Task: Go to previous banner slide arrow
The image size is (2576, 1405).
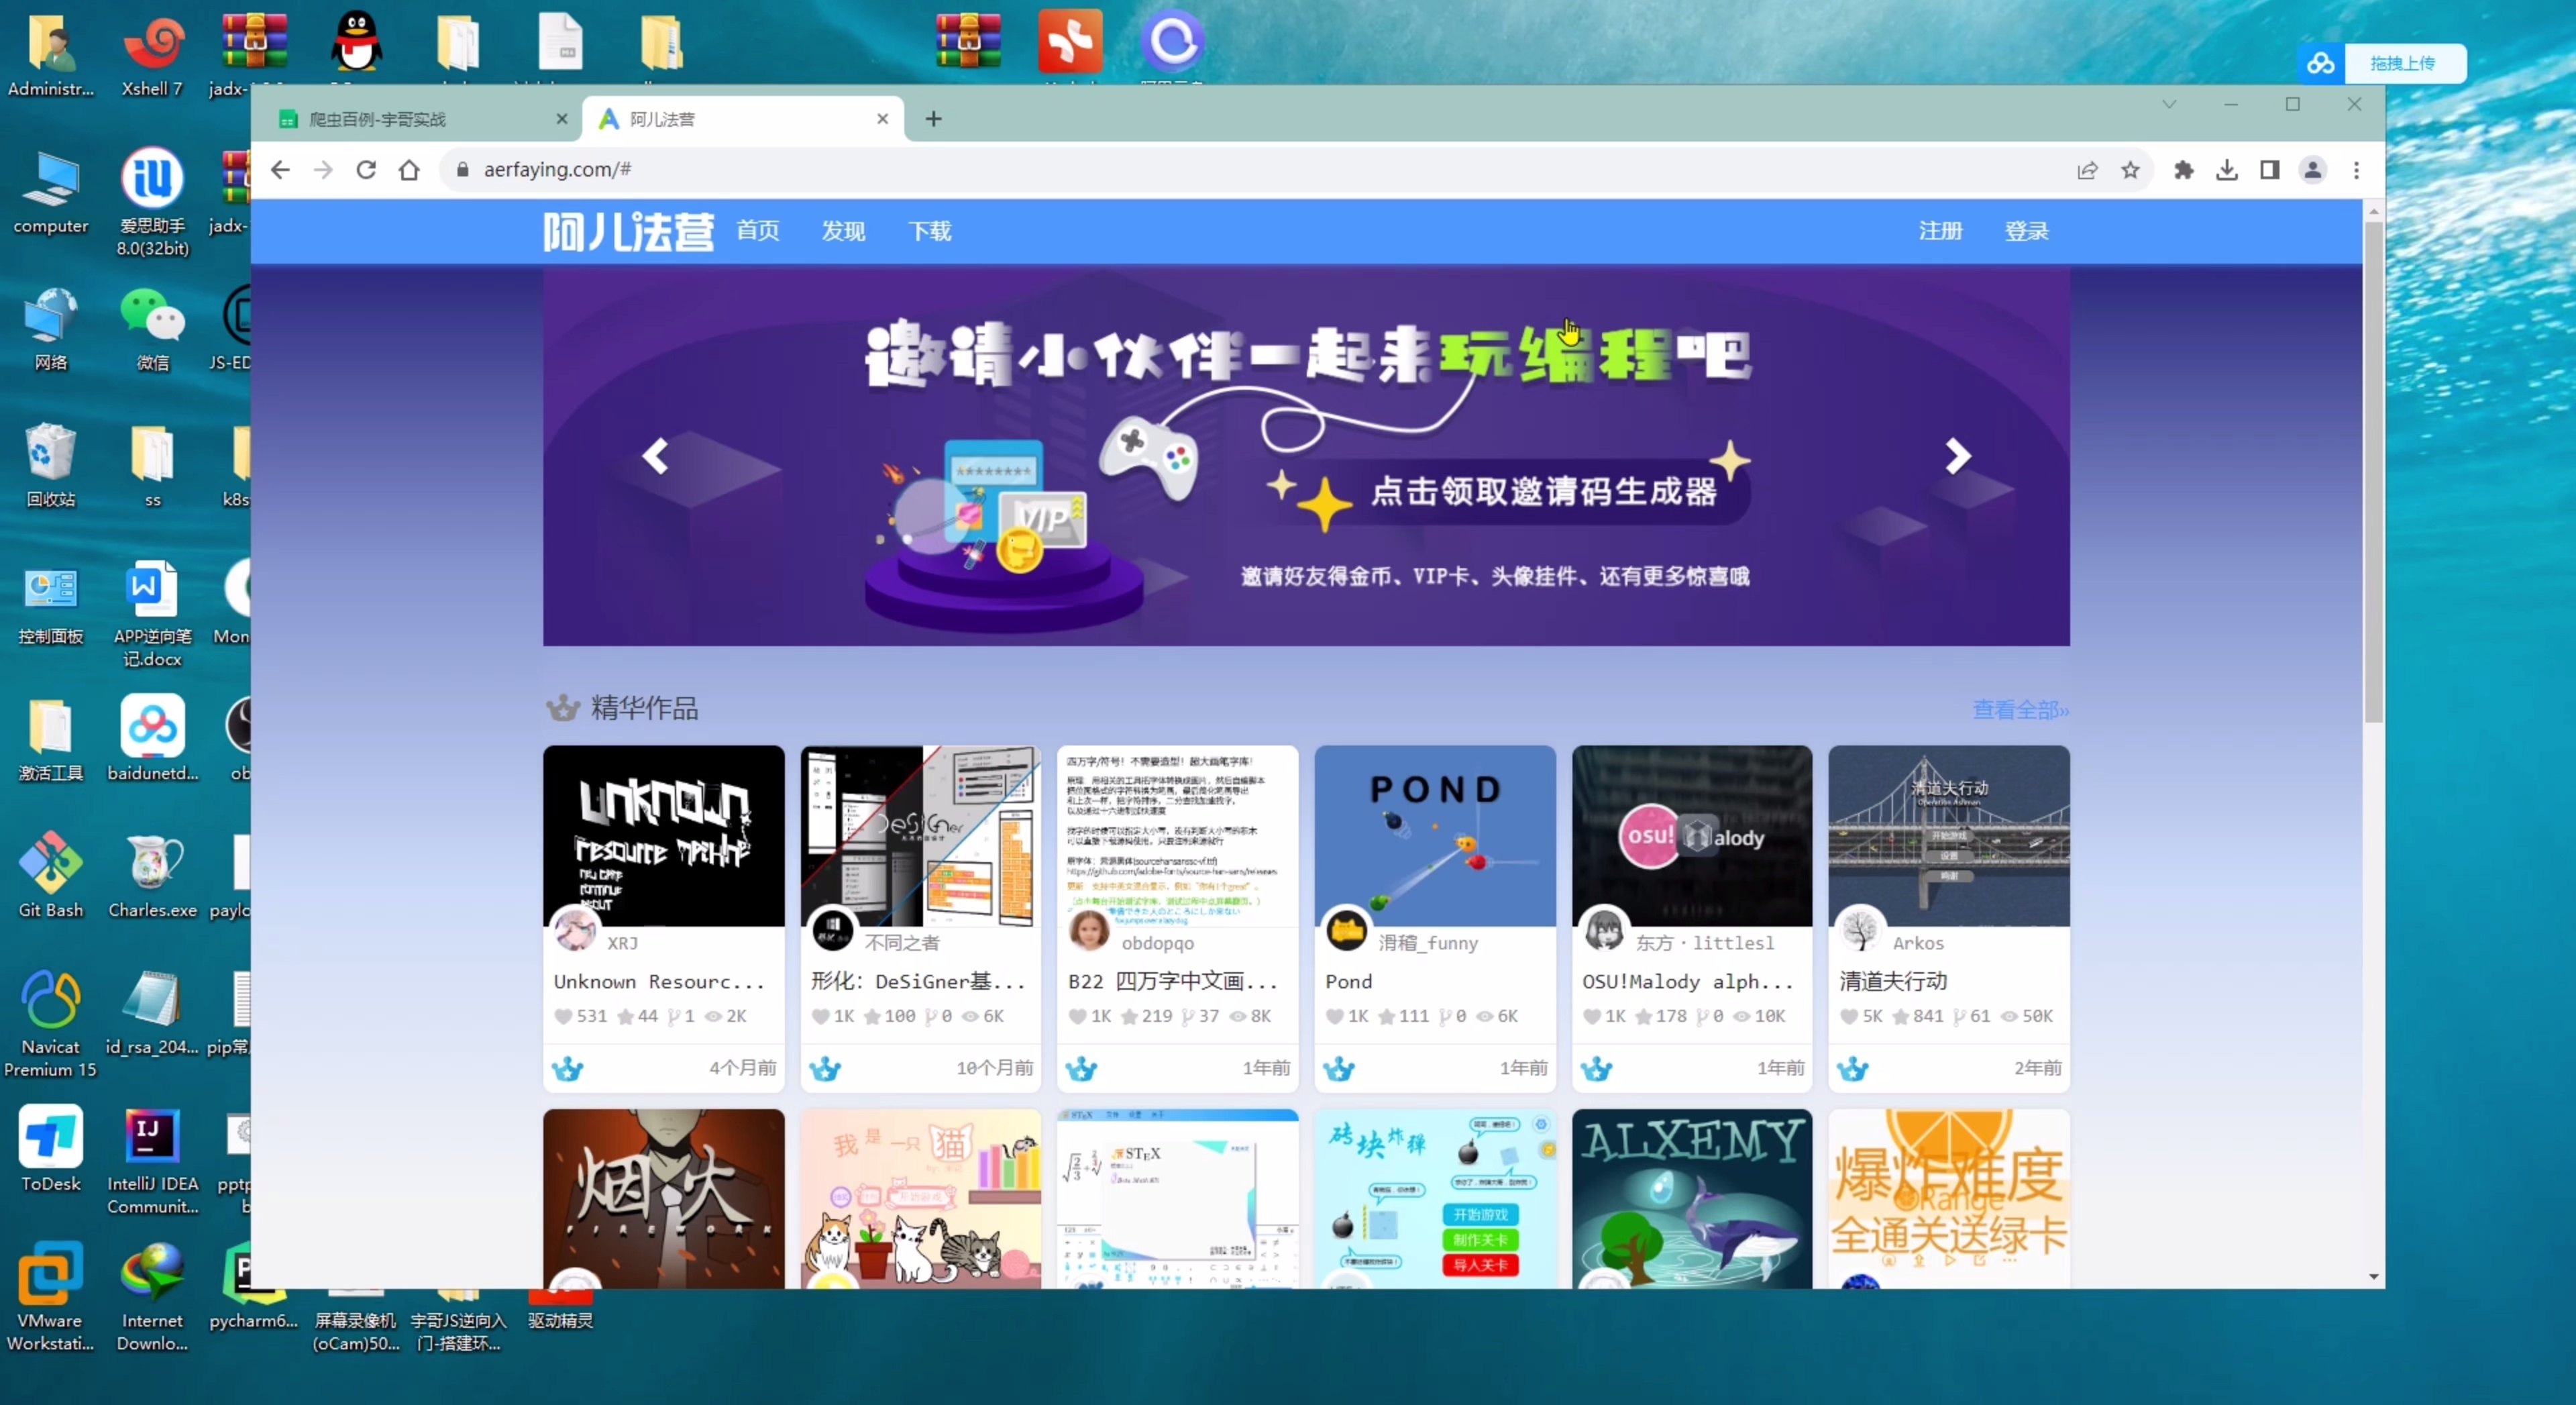Action: [656, 456]
